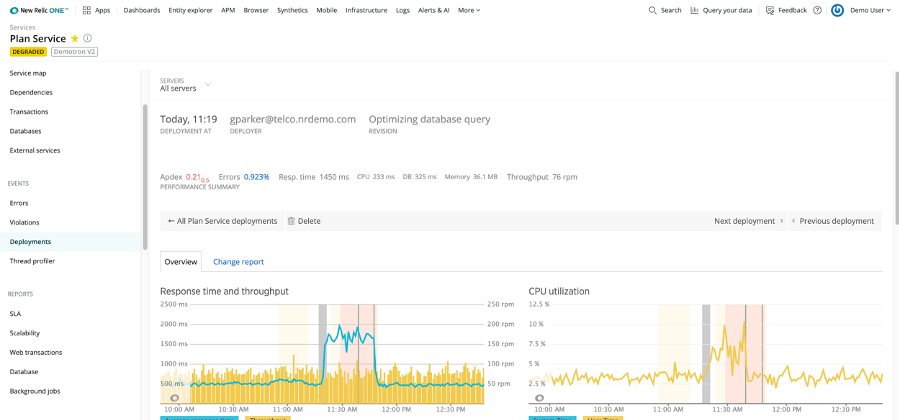Go to Next deployment

pos(749,221)
